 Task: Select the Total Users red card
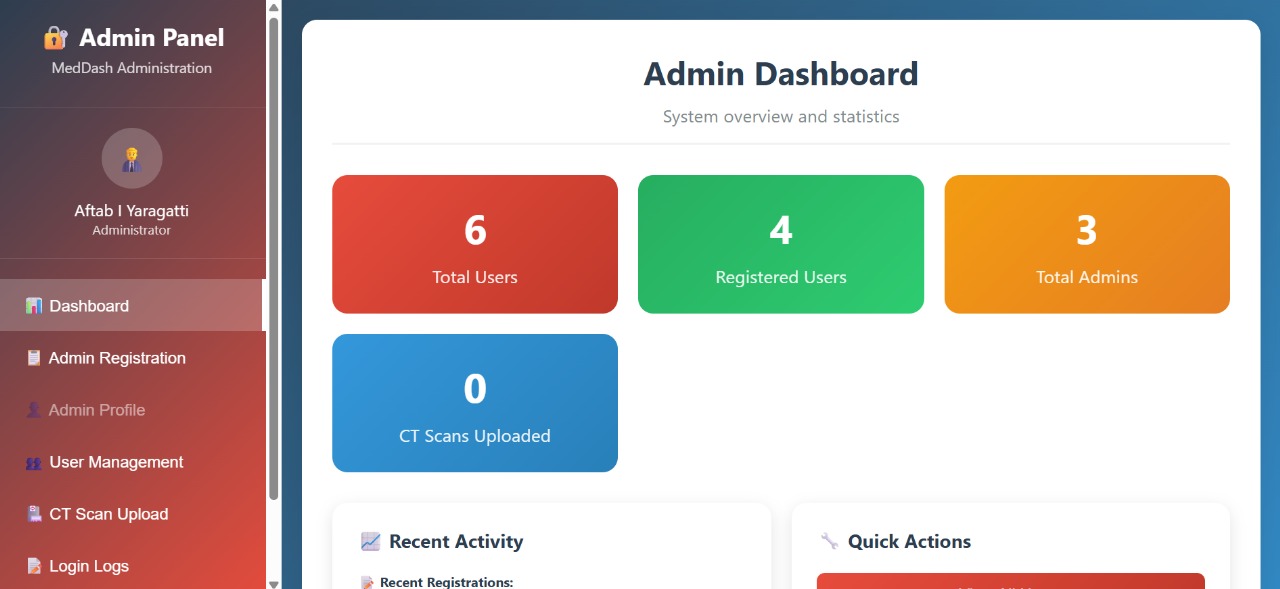tap(475, 244)
